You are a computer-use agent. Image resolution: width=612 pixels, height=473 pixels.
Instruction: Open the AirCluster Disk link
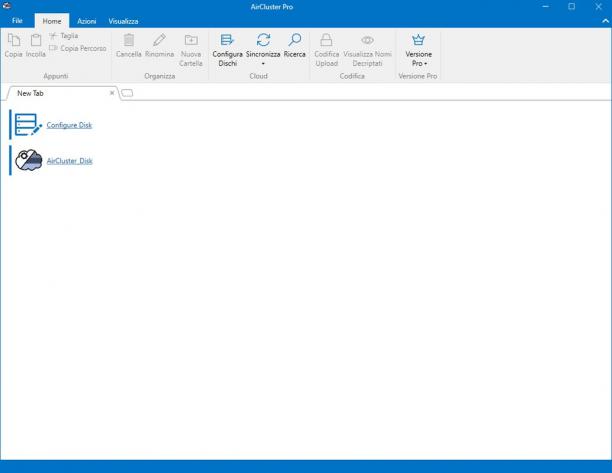69,161
